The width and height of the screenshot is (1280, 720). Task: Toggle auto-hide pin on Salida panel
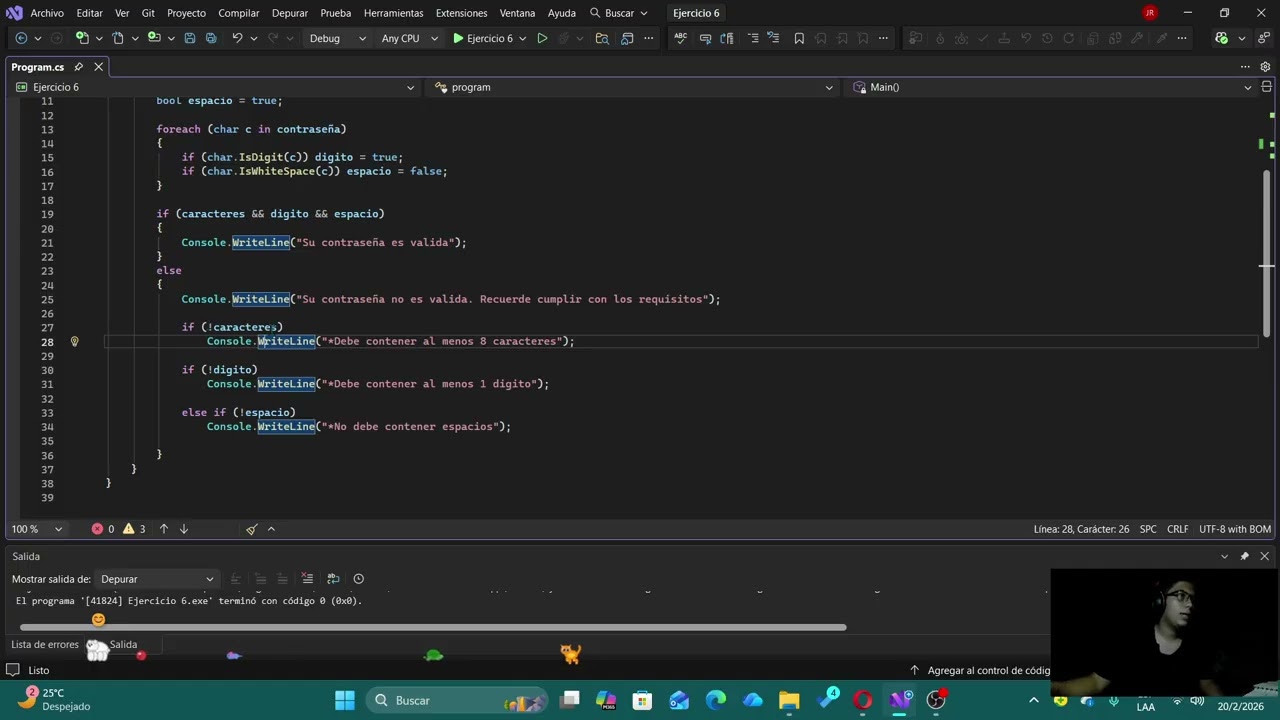coord(1245,556)
